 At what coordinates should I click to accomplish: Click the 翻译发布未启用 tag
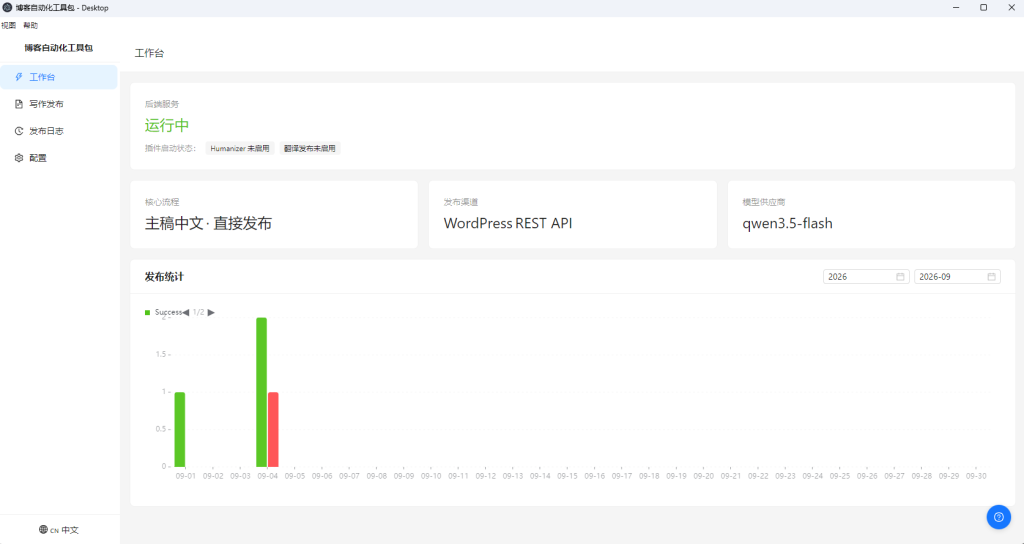[310, 148]
